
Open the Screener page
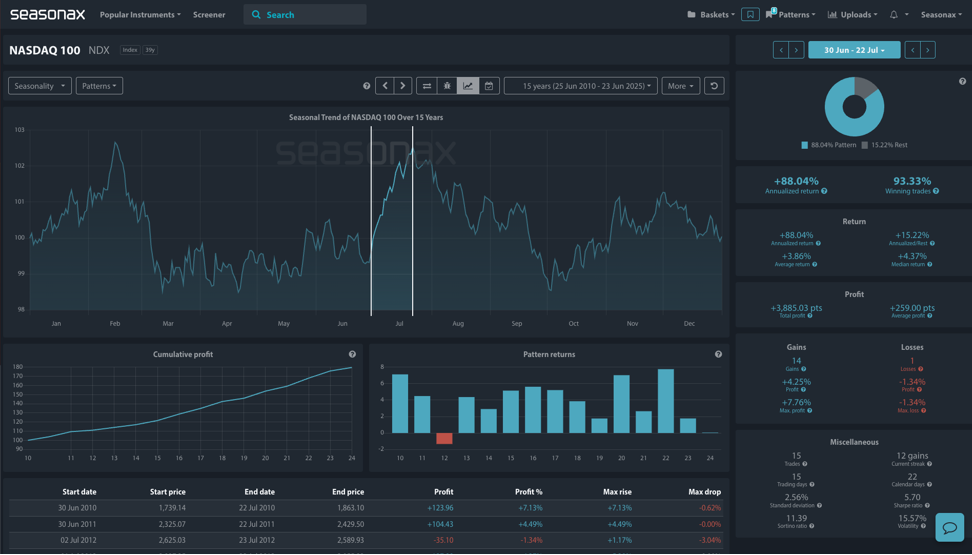[209, 14]
